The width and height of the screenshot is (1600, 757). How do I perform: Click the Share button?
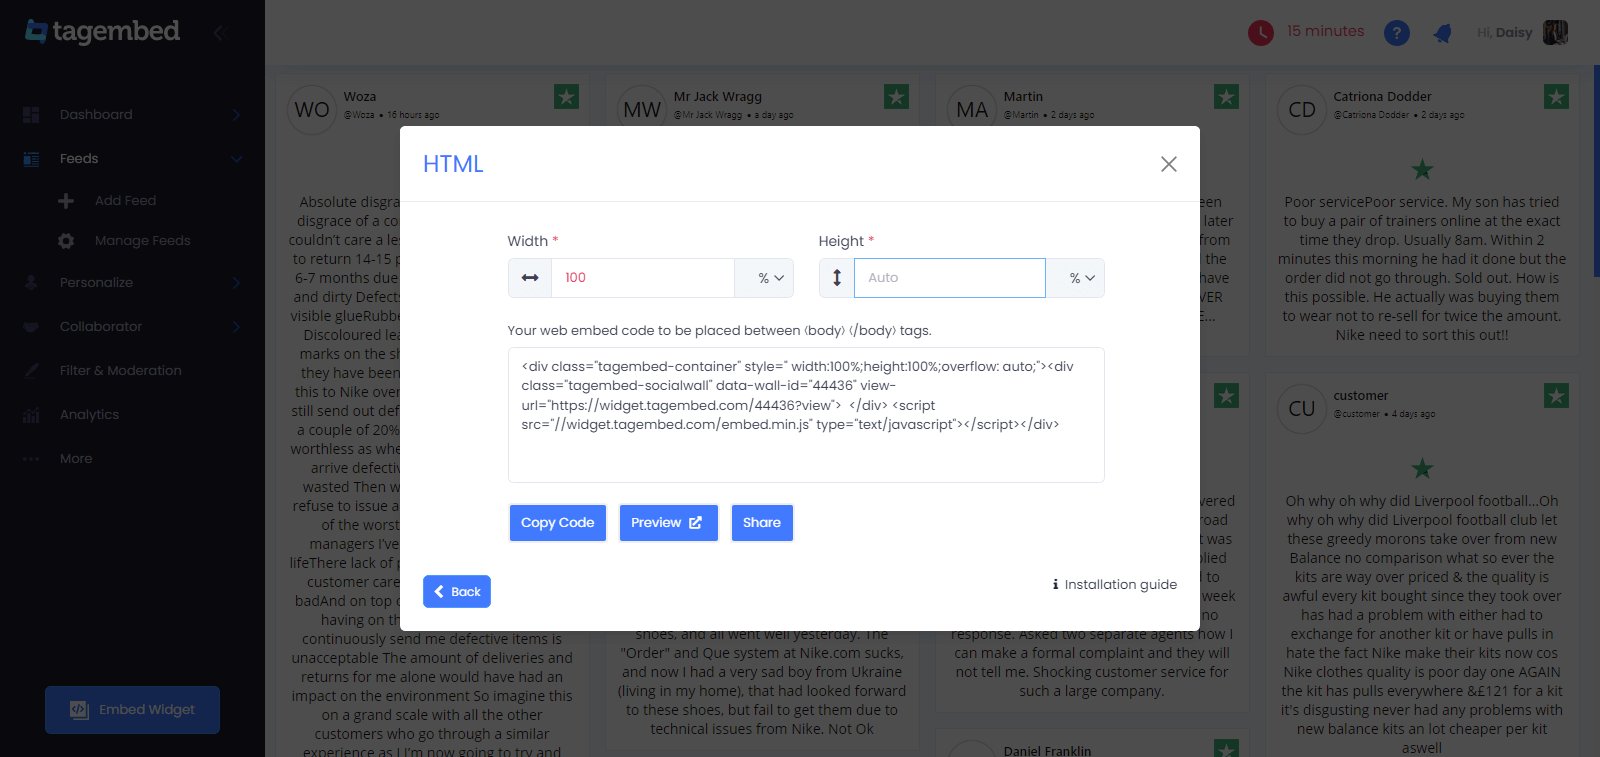(x=762, y=523)
